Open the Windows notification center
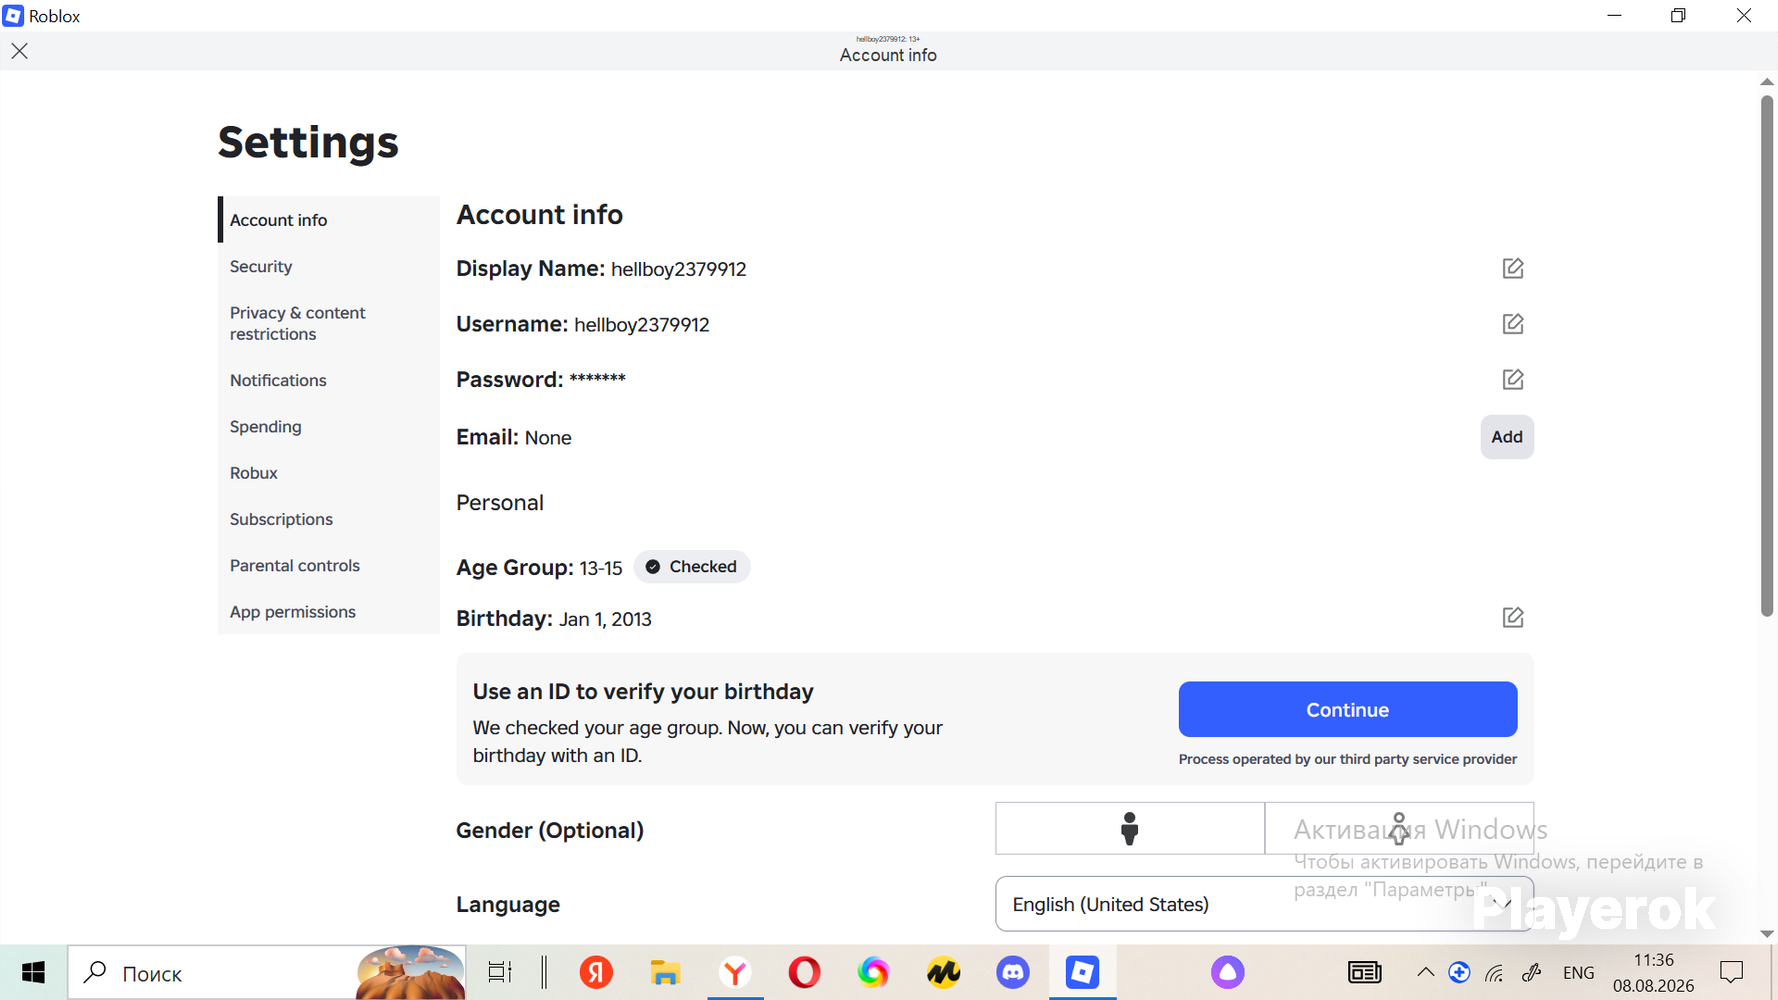The height and width of the screenshot is (1000, 1778). (x=1731, y=972)
